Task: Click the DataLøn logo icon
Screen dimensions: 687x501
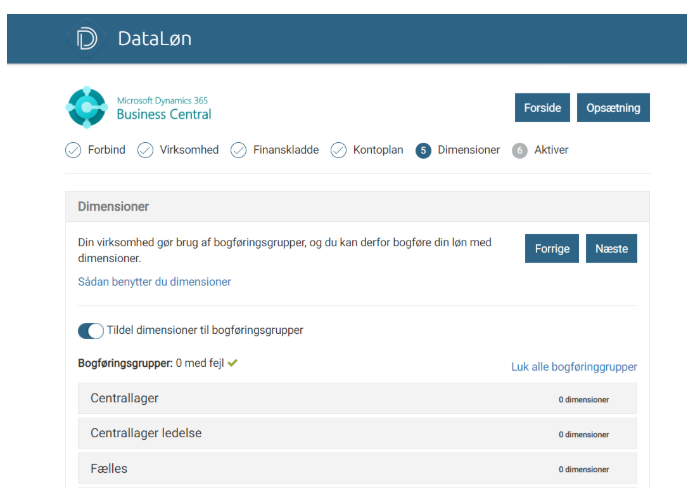Action: click(x=86, y=39)
